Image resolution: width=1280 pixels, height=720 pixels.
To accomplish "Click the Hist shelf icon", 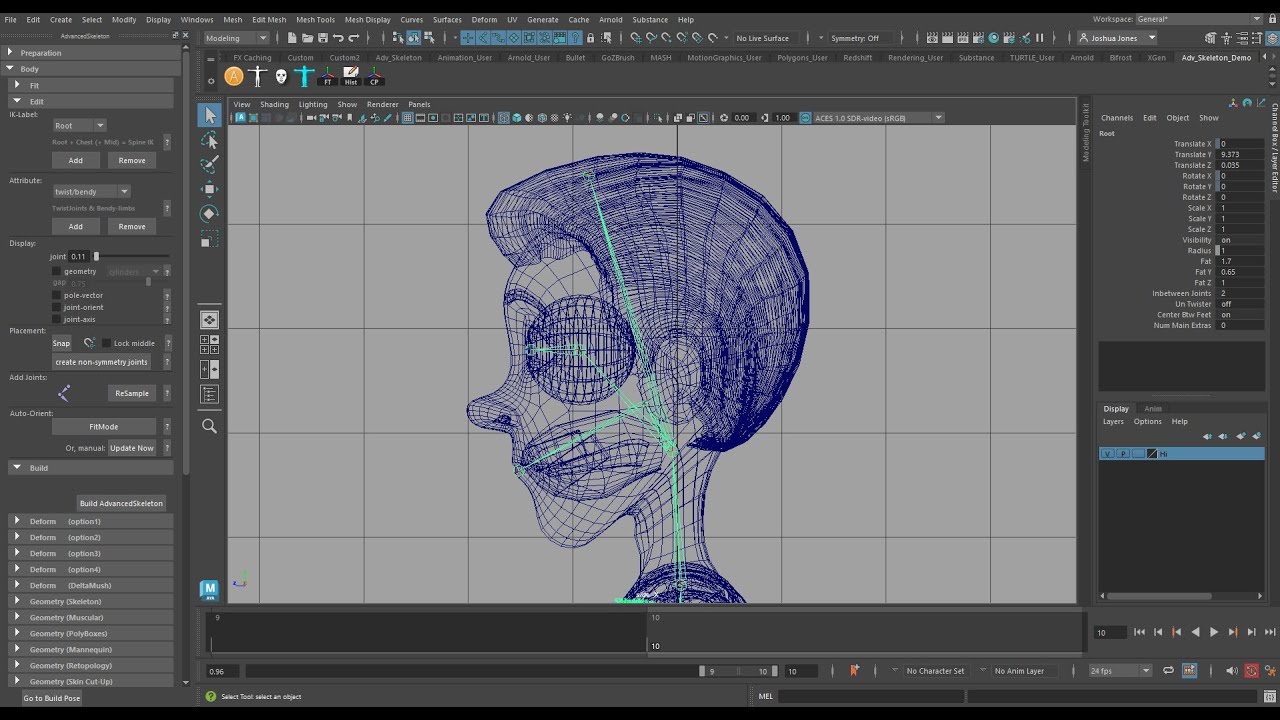I will click(x=351, y=76).
